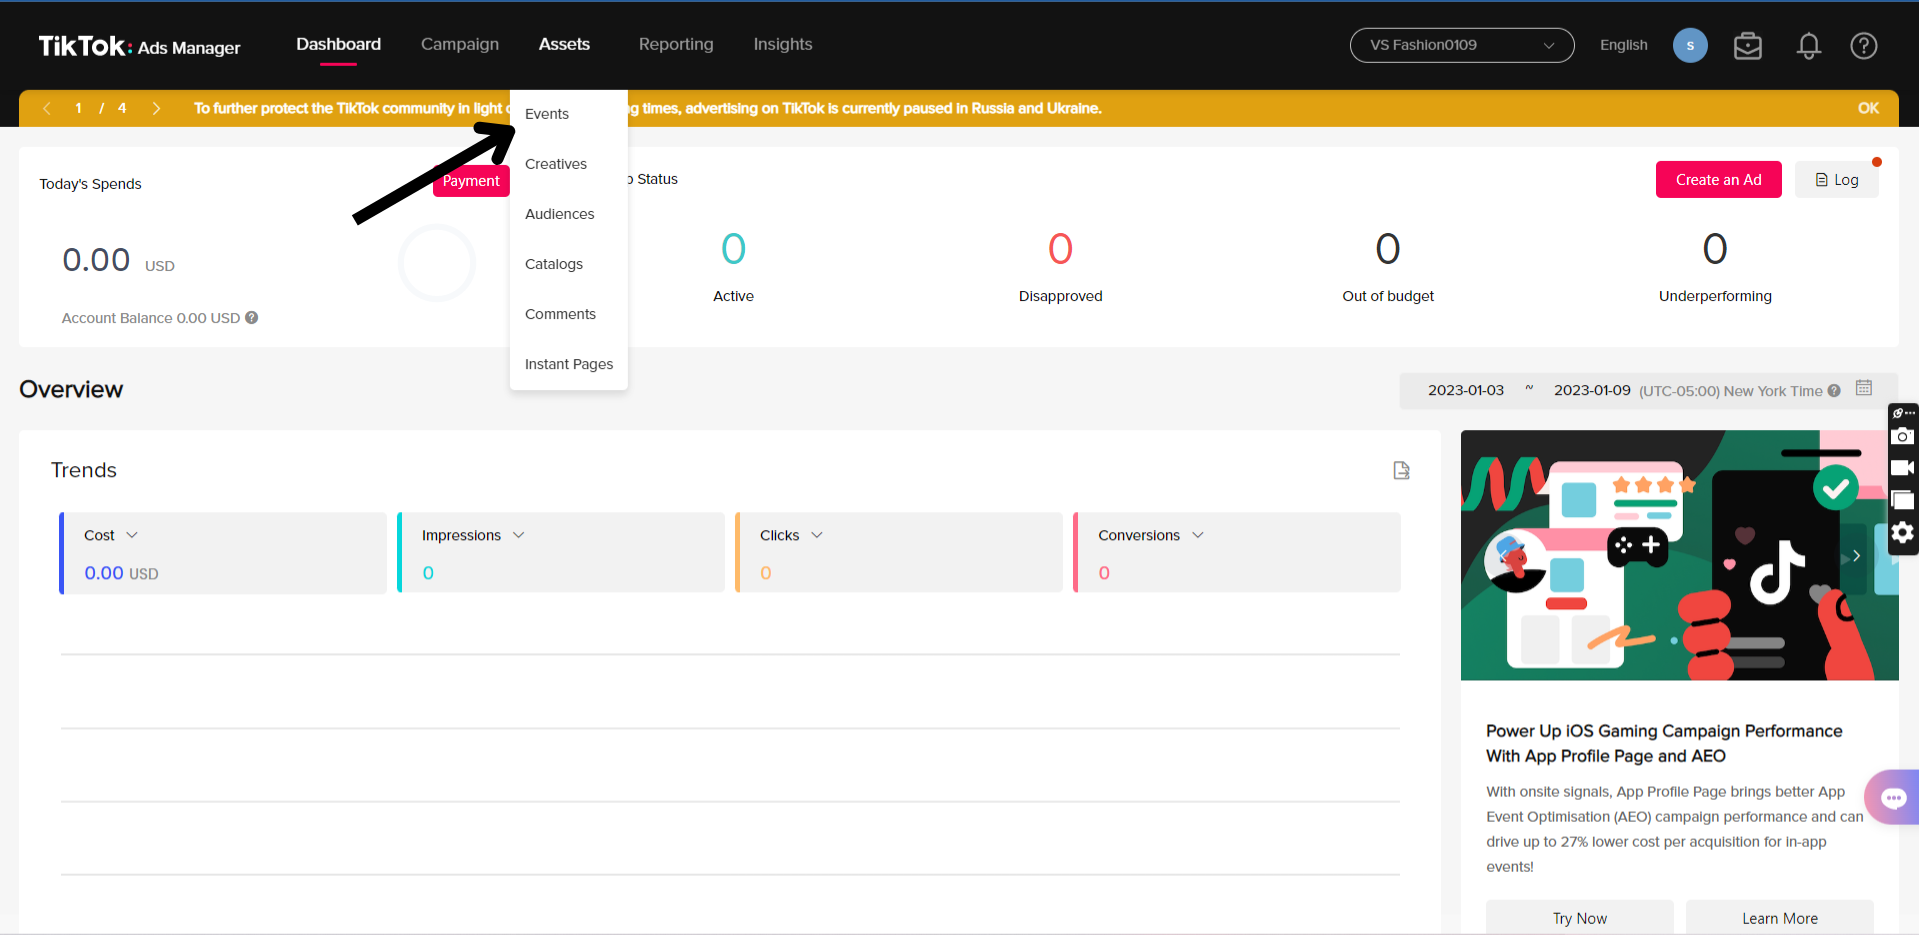The height and width of the screenshot is (935, 1919).
Task: Open the date range calendar icon
Action: [1864, 388]
